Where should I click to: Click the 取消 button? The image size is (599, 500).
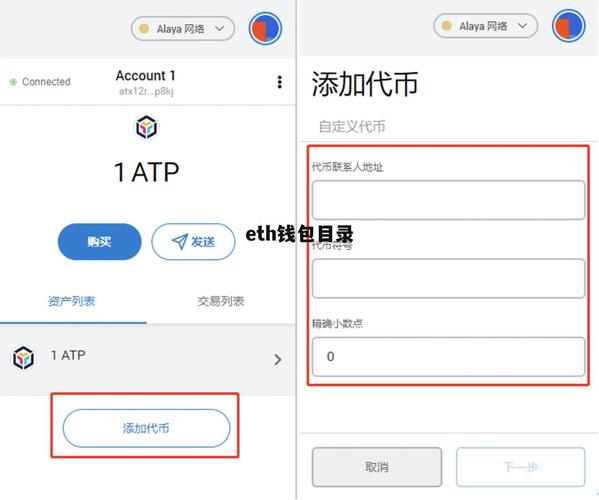(x=377, y=467)
